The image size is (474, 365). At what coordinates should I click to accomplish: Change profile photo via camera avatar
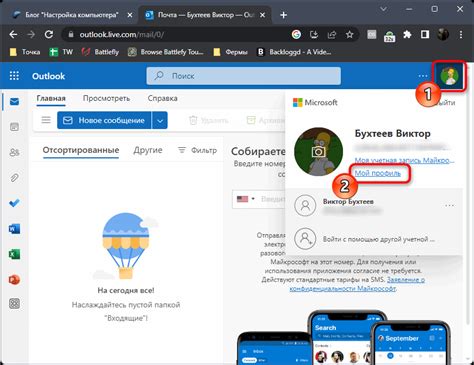(x=318, y=152)
